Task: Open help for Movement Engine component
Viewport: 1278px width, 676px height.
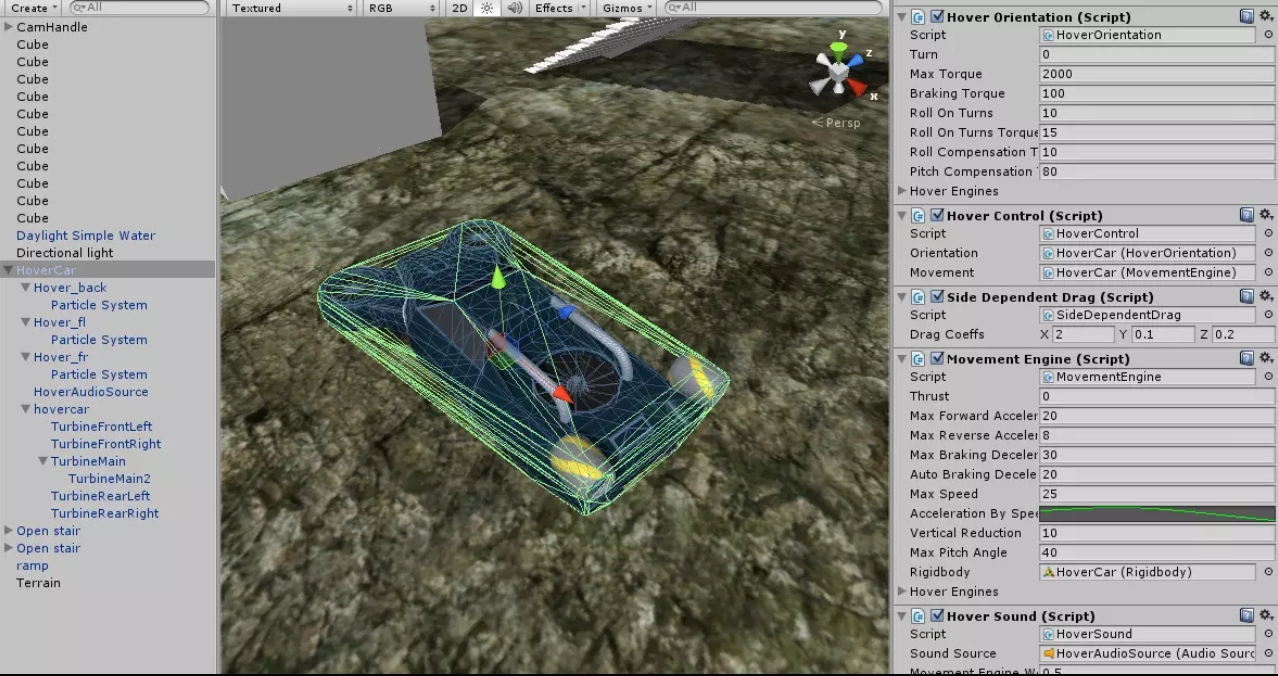Action: [1246, 359]
